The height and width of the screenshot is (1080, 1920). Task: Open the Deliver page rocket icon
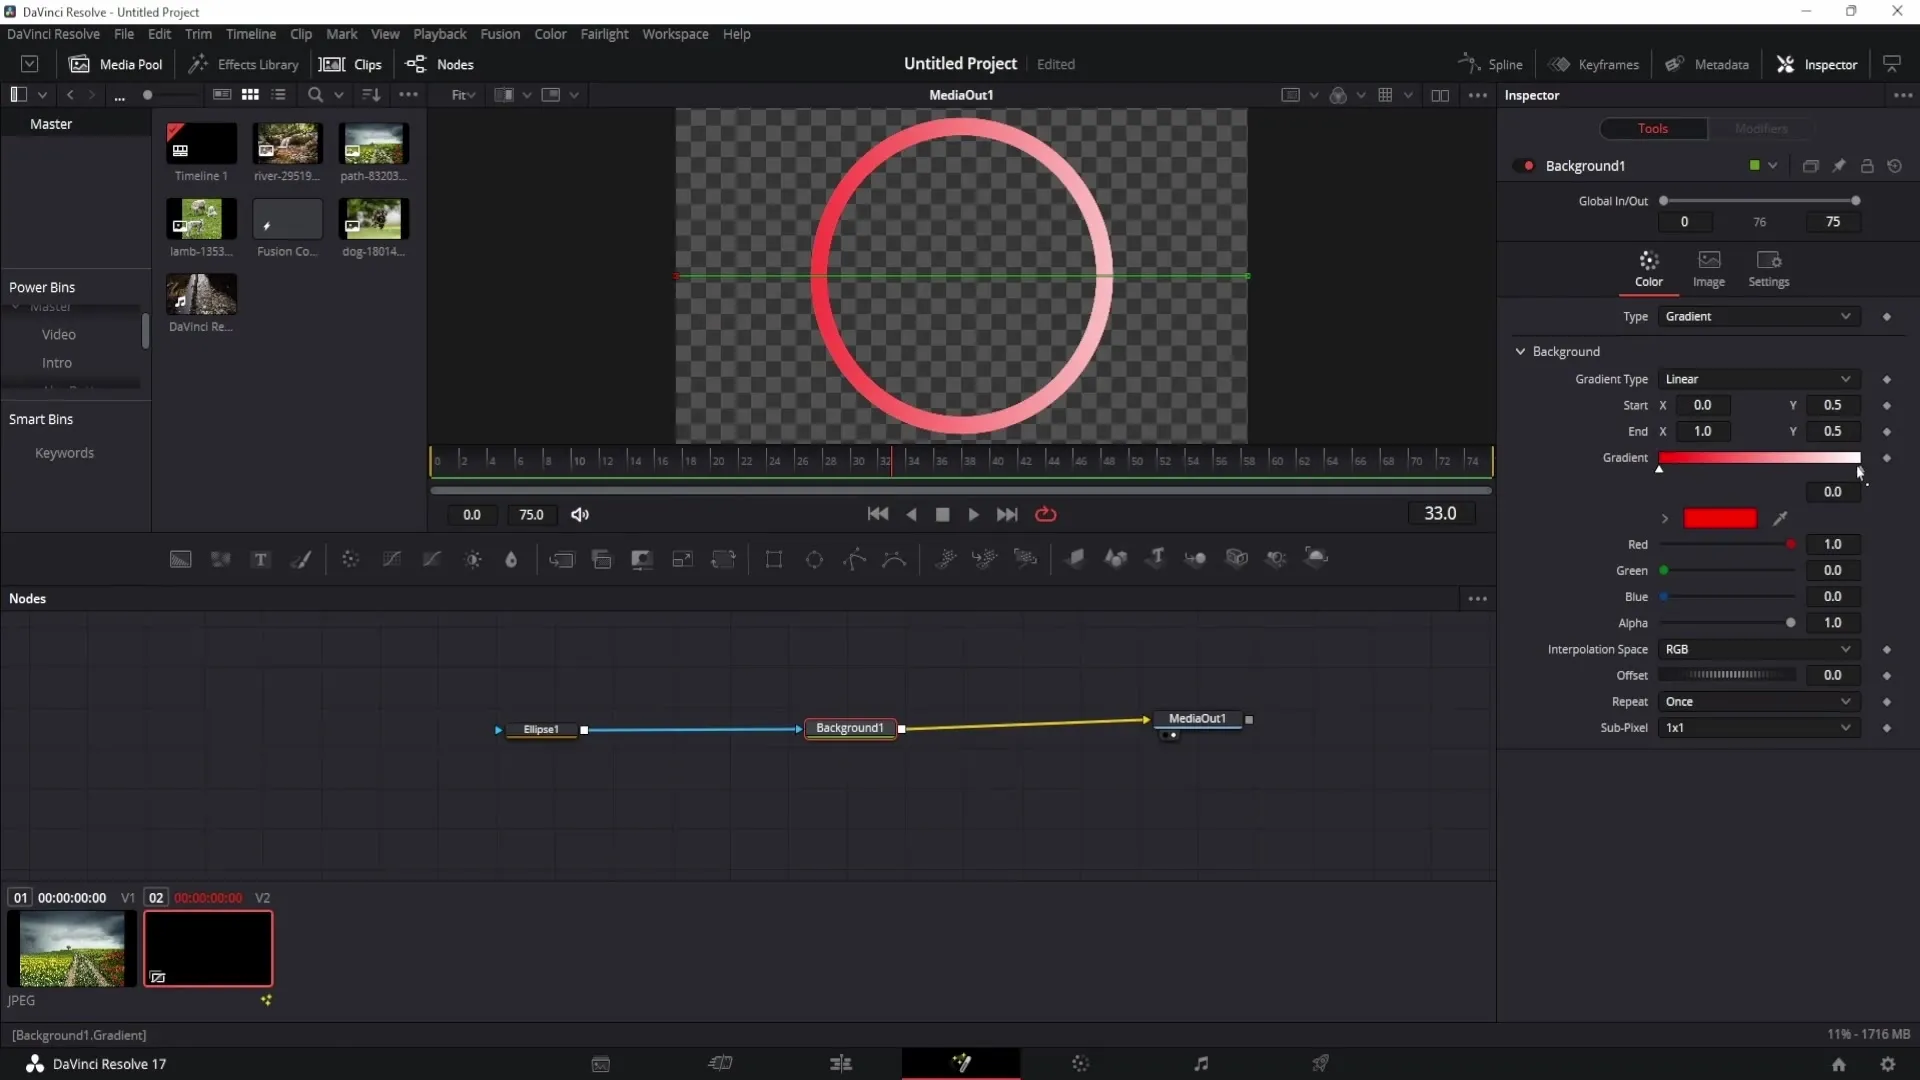click(x=1321, y=1063)
